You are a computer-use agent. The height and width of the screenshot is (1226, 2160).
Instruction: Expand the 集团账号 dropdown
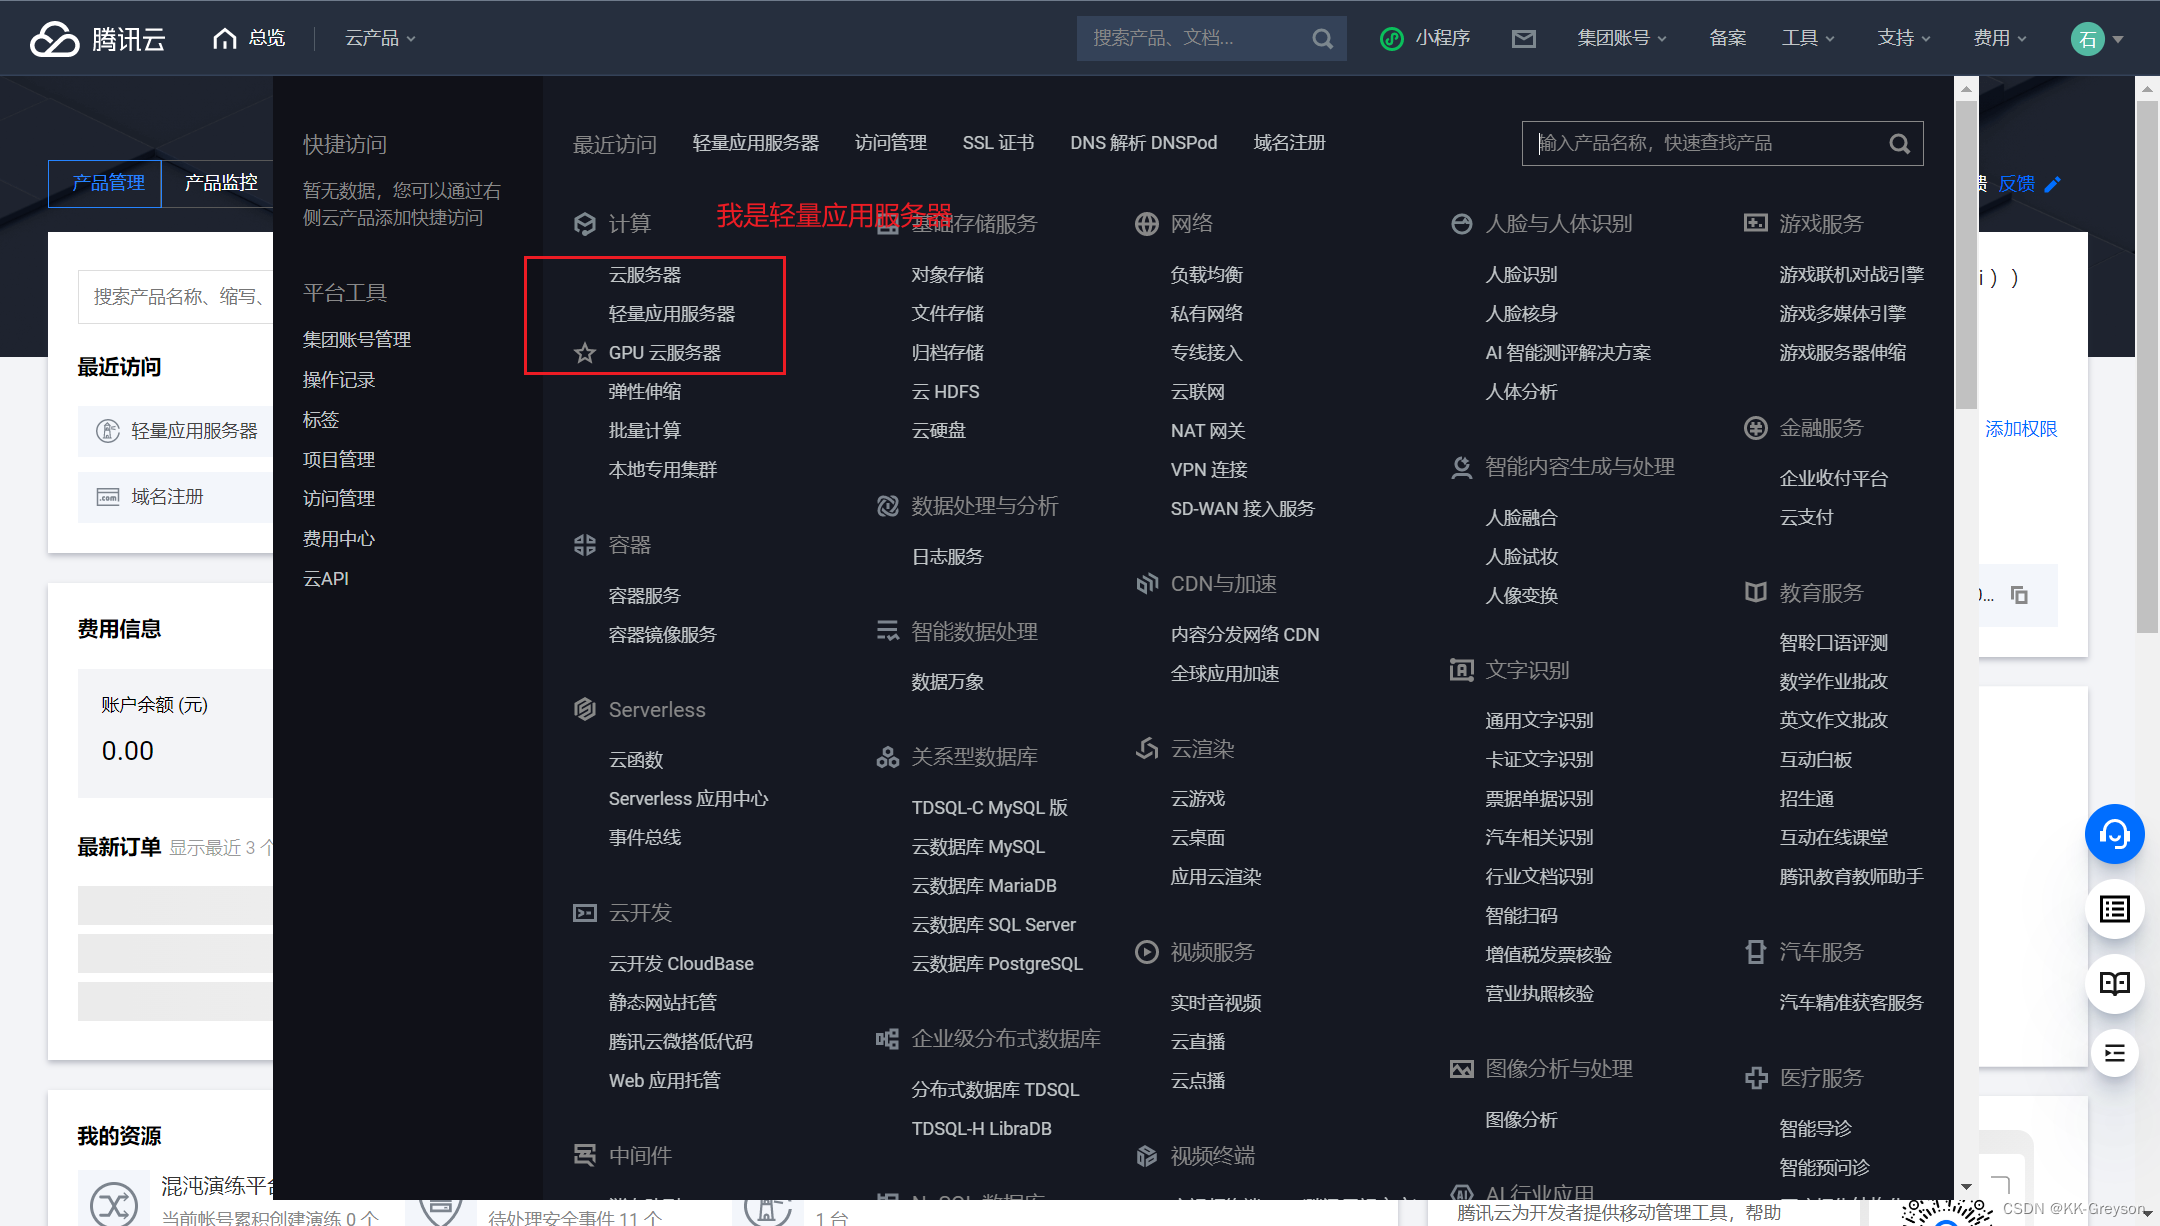tap(1622, 38)
